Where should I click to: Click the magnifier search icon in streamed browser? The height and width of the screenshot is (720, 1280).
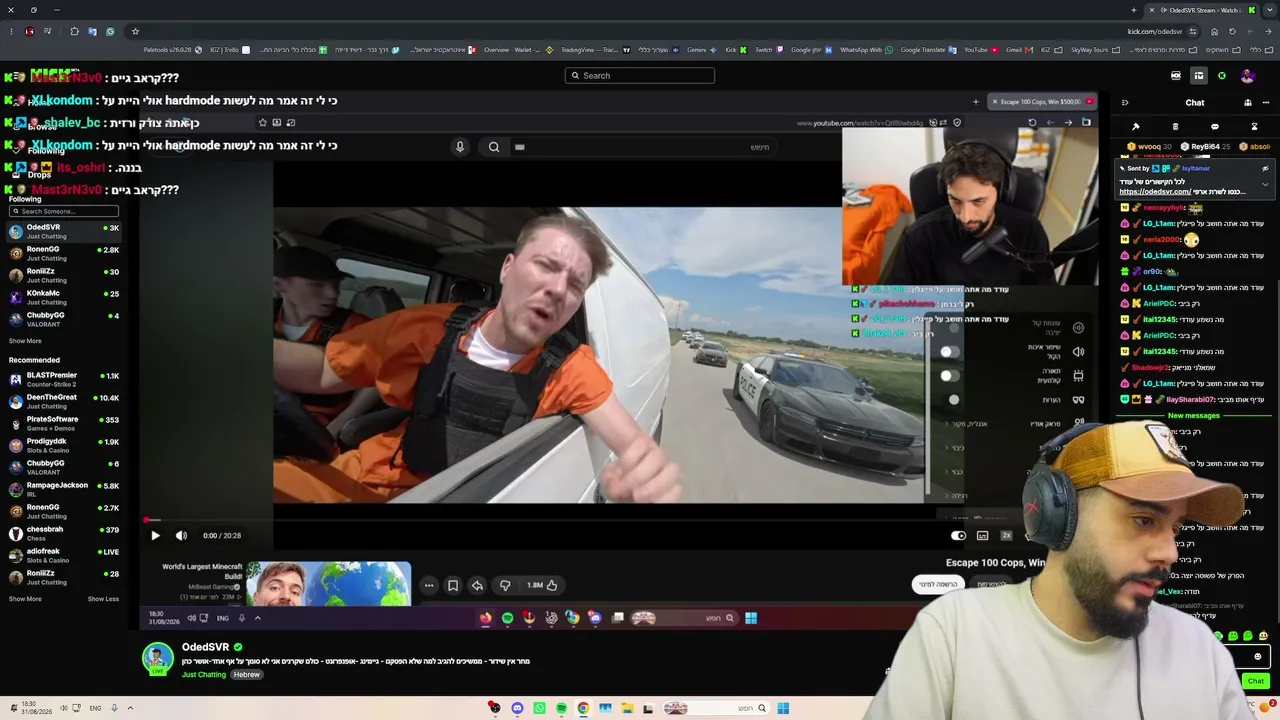[x=494, y=147]
